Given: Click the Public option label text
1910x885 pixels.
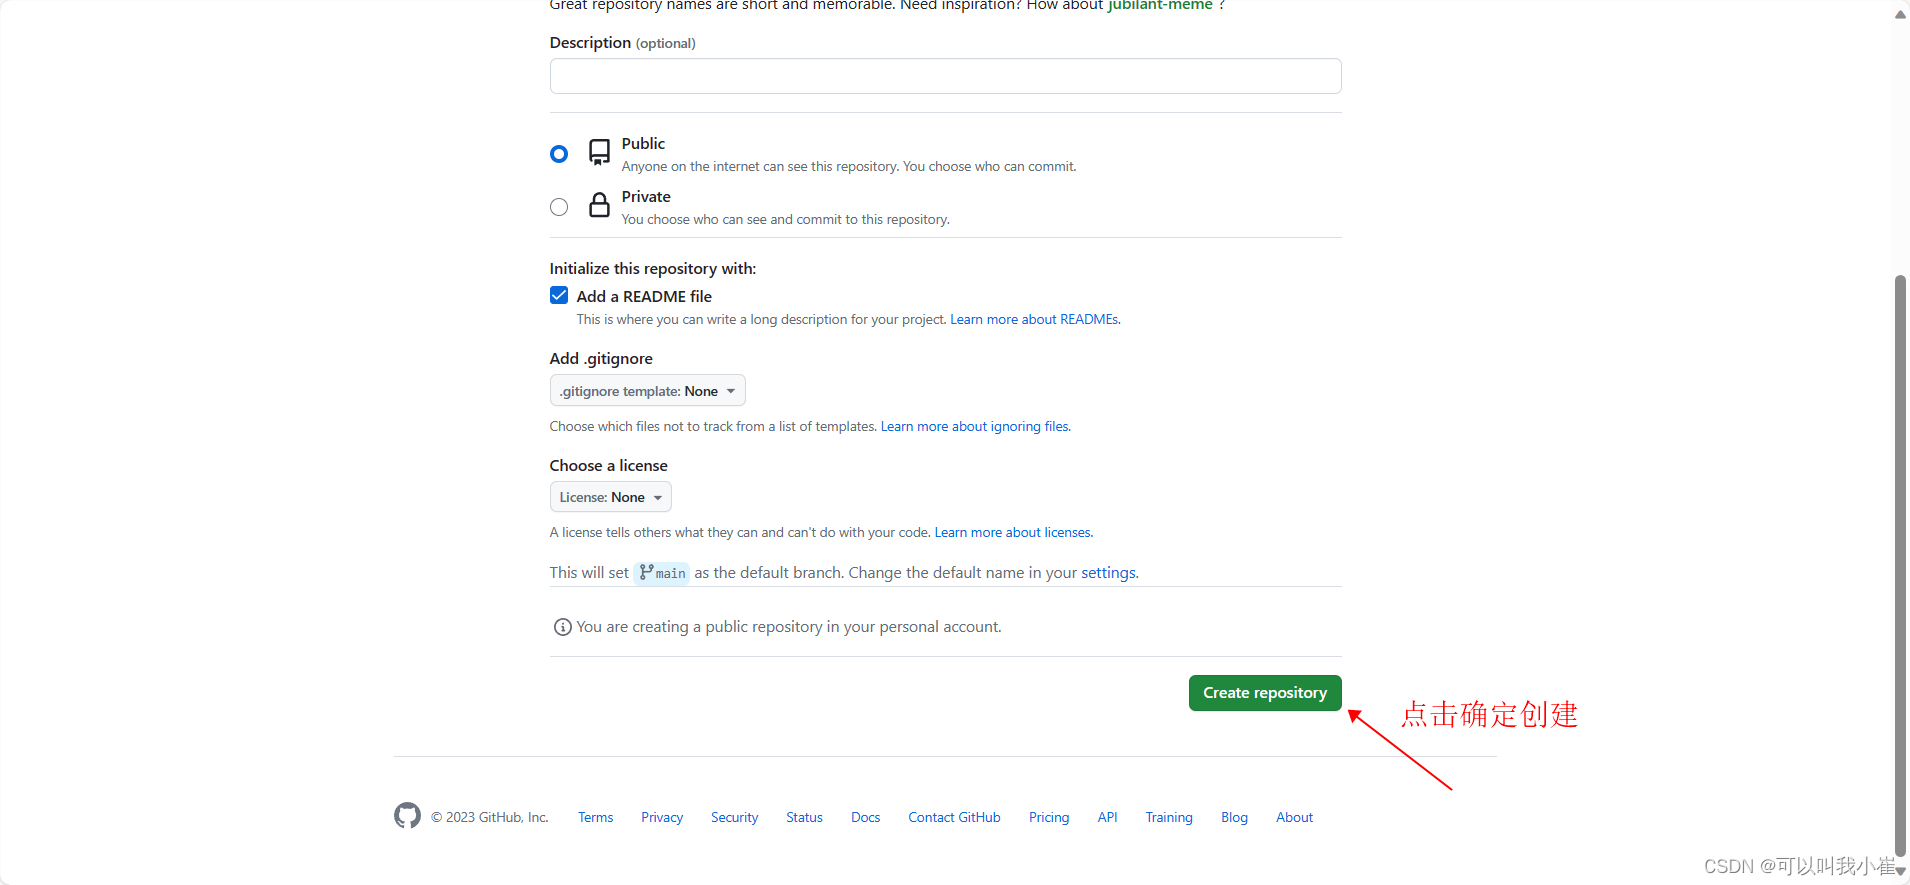Looking at the screenshot, I should 643,143.
